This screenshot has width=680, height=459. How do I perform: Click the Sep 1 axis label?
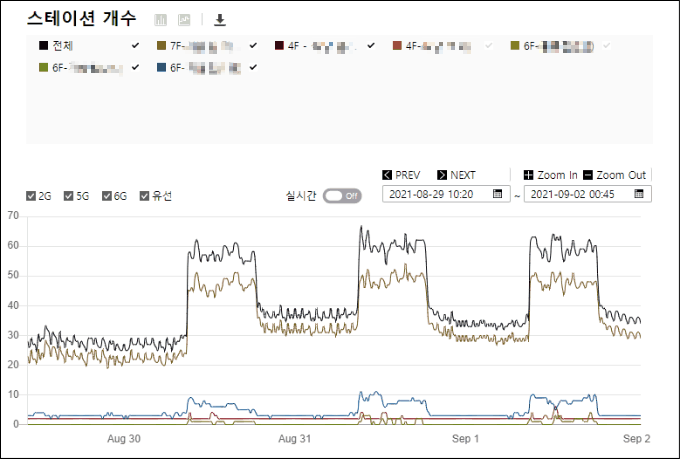[x=465, y=439]
